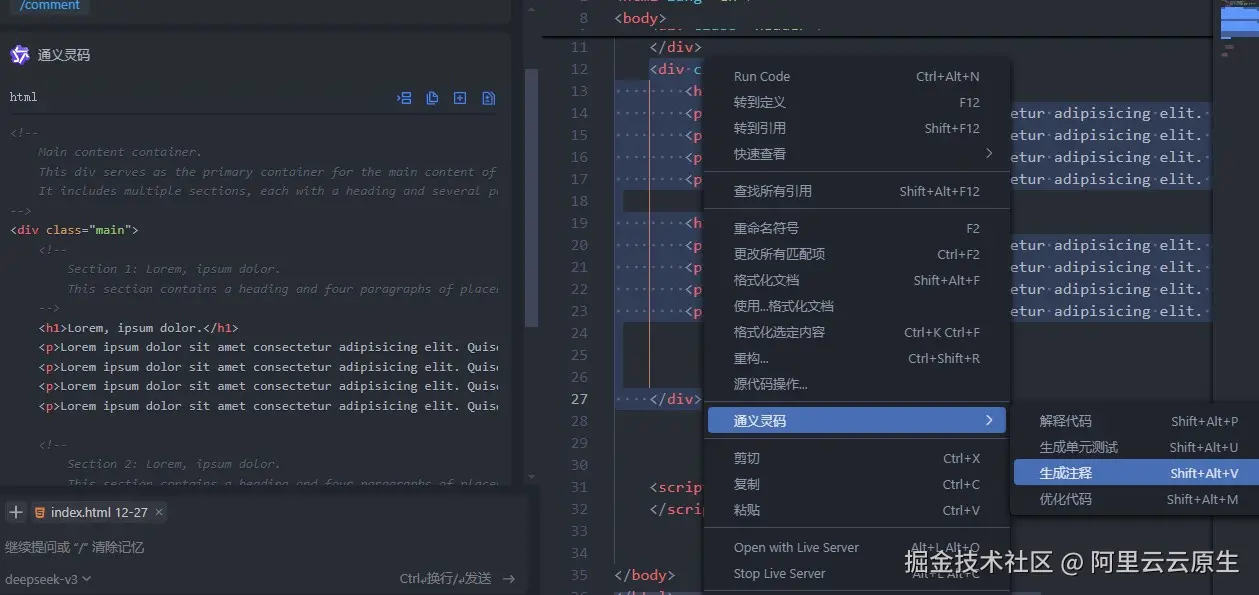Click the Ctrl换行/发送 hint text
The image size is (1259, 595).
(446, 578)
